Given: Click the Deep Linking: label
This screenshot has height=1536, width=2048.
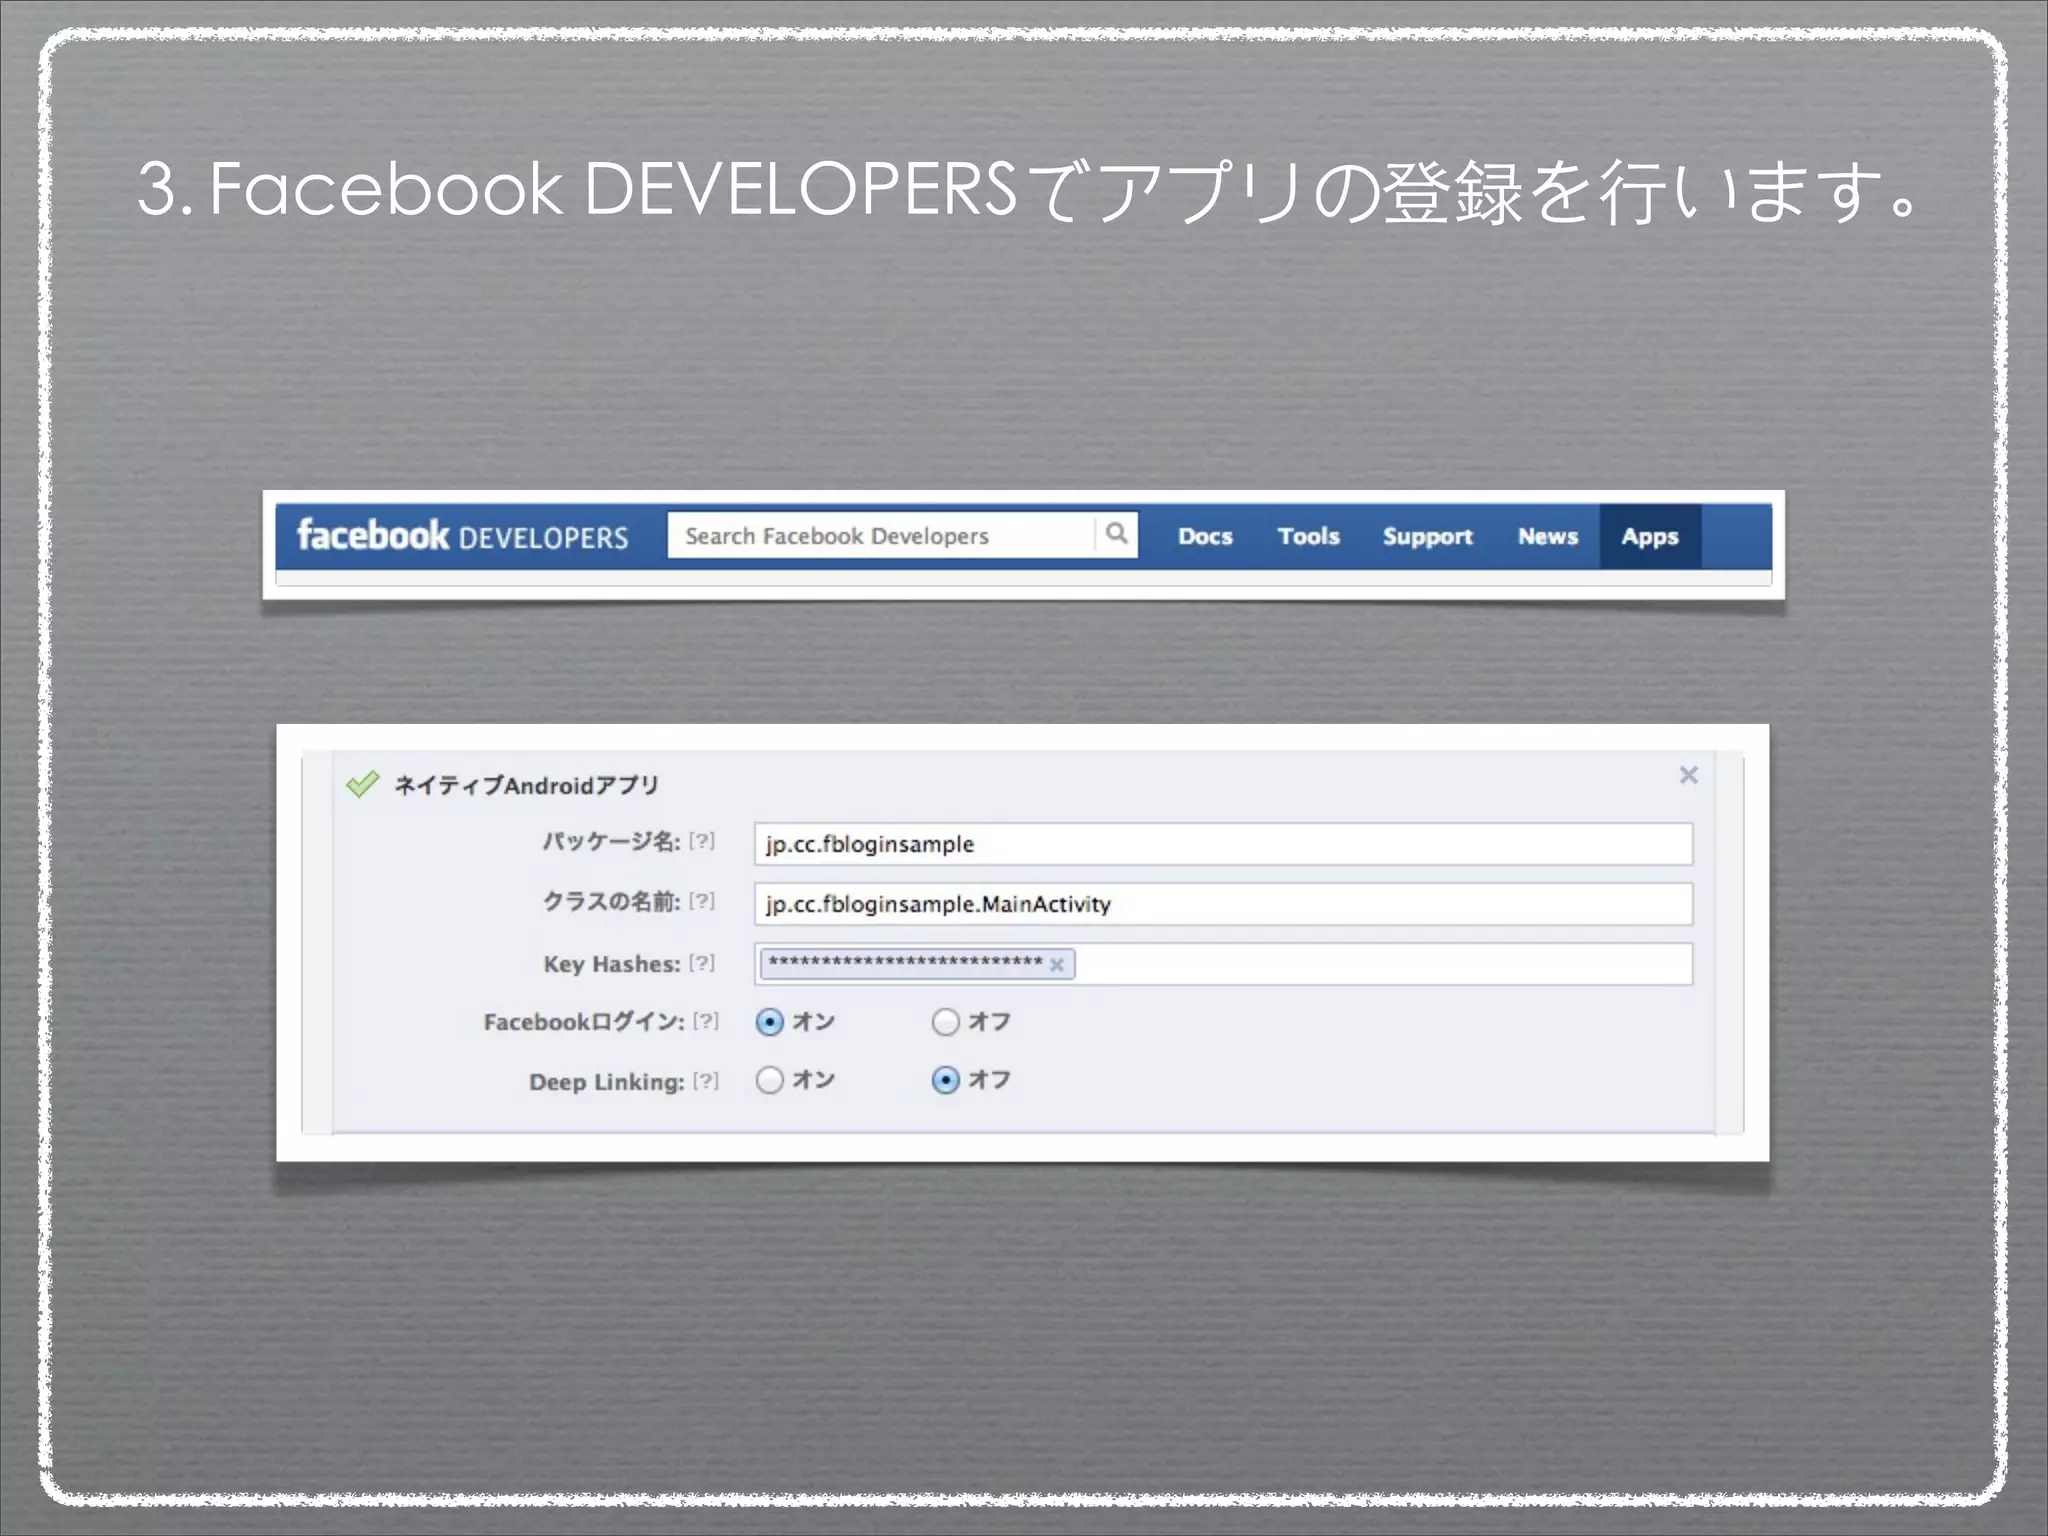Looking at the screenshot, I should click(x=607, y=1082).
